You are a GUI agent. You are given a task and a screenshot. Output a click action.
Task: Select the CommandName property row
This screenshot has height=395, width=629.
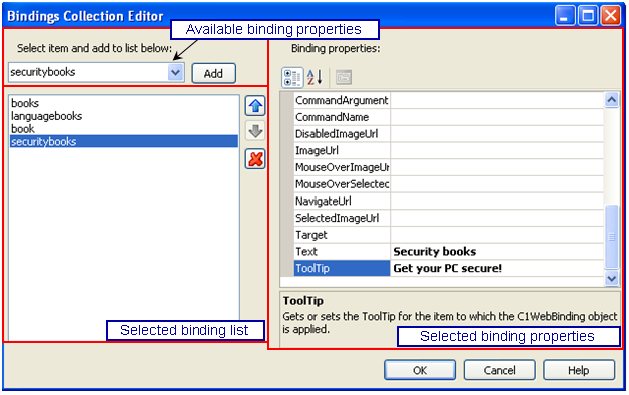click(x=448, y=117)
